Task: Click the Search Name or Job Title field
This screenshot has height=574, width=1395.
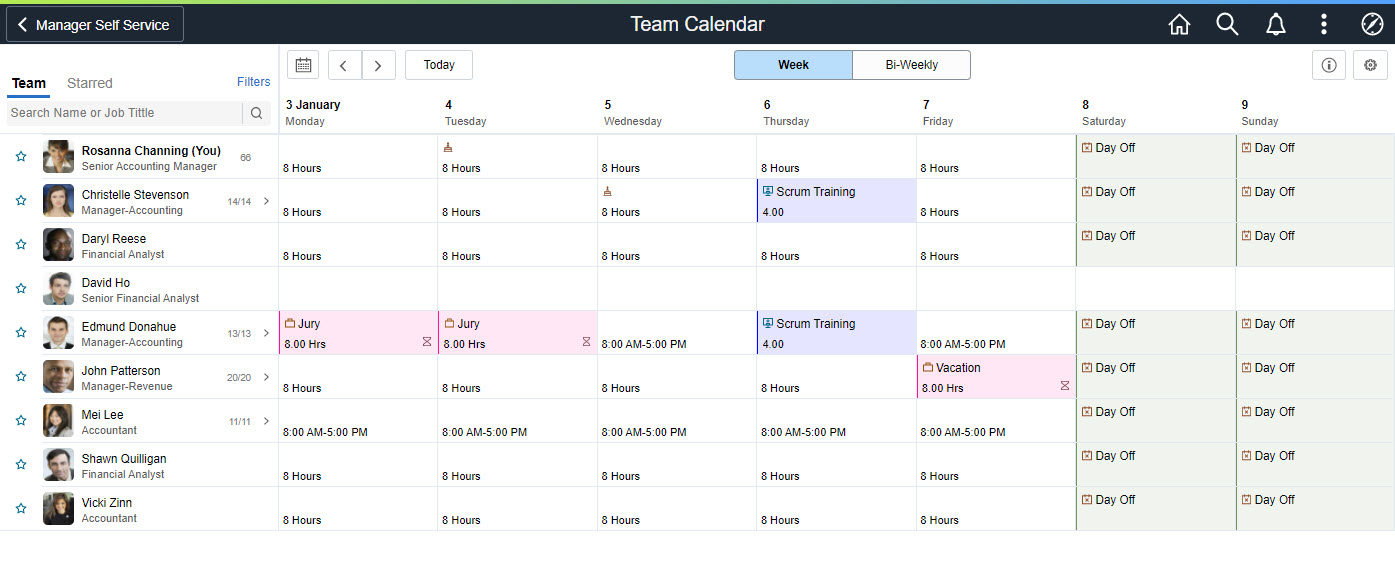Action: [x=124, y=113]
